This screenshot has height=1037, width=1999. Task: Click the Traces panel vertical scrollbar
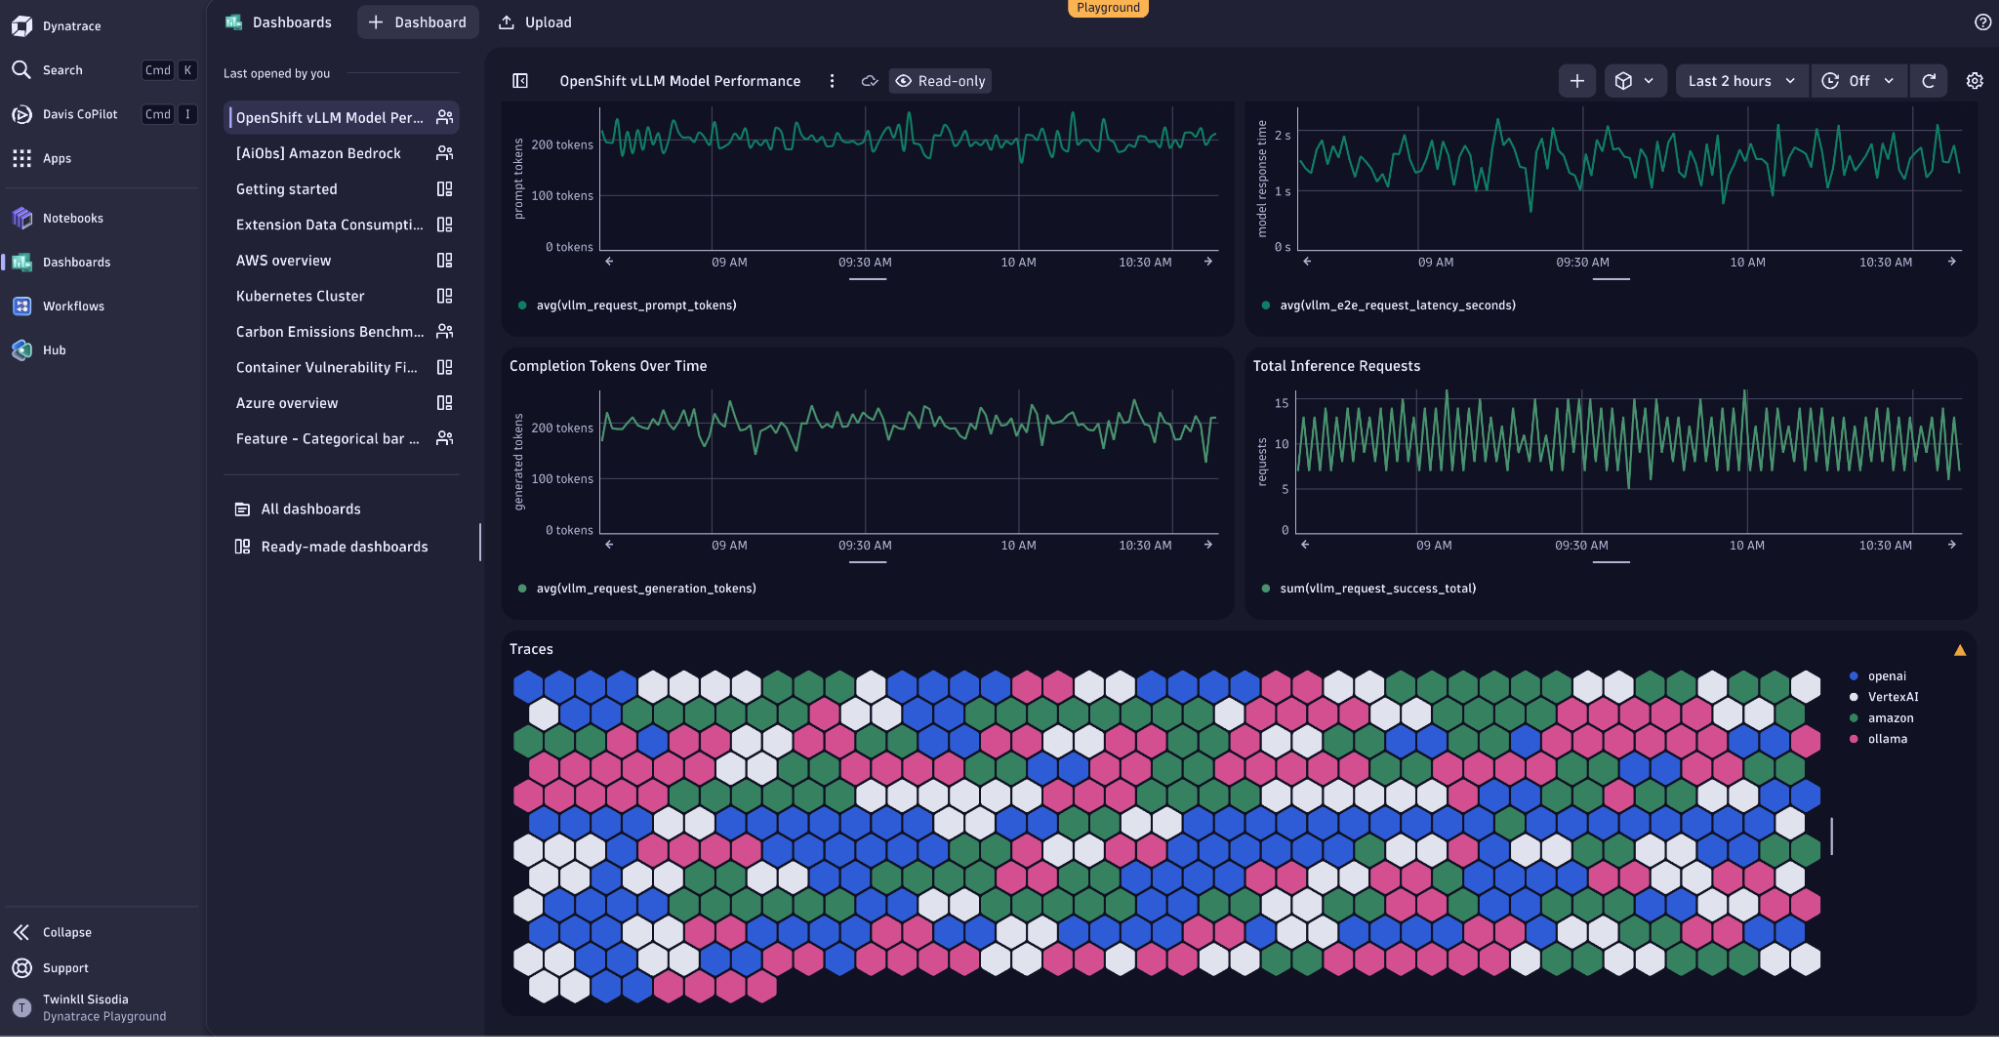pyautogui.click(x=1831, y=836)
